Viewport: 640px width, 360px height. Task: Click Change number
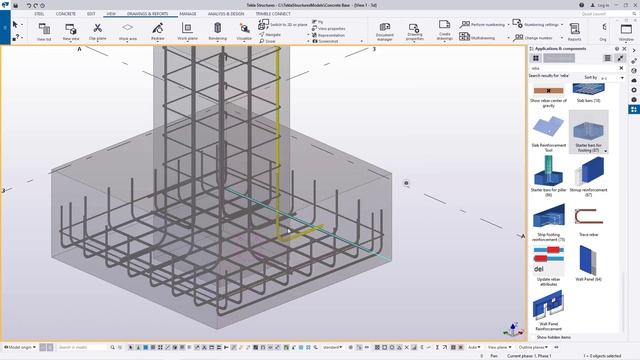coord(533,38)
